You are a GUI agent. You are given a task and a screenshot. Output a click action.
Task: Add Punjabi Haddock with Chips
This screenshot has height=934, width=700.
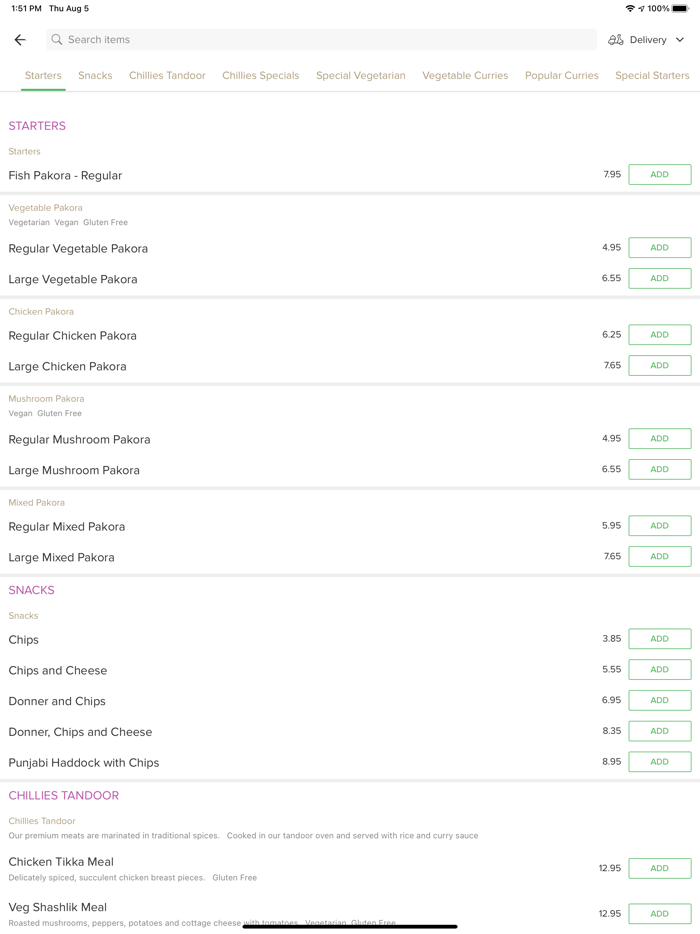(659, 762)
